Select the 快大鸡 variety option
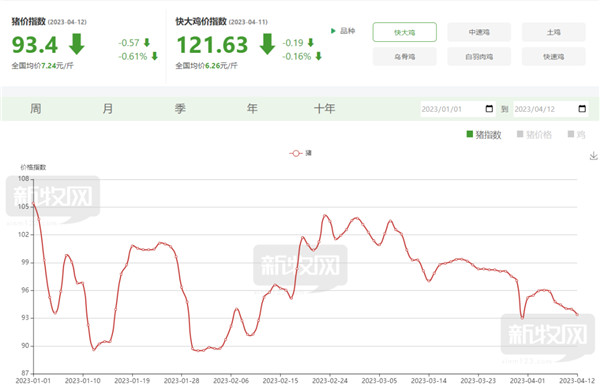Screen dimensions: 600x392 click(404, 32)
